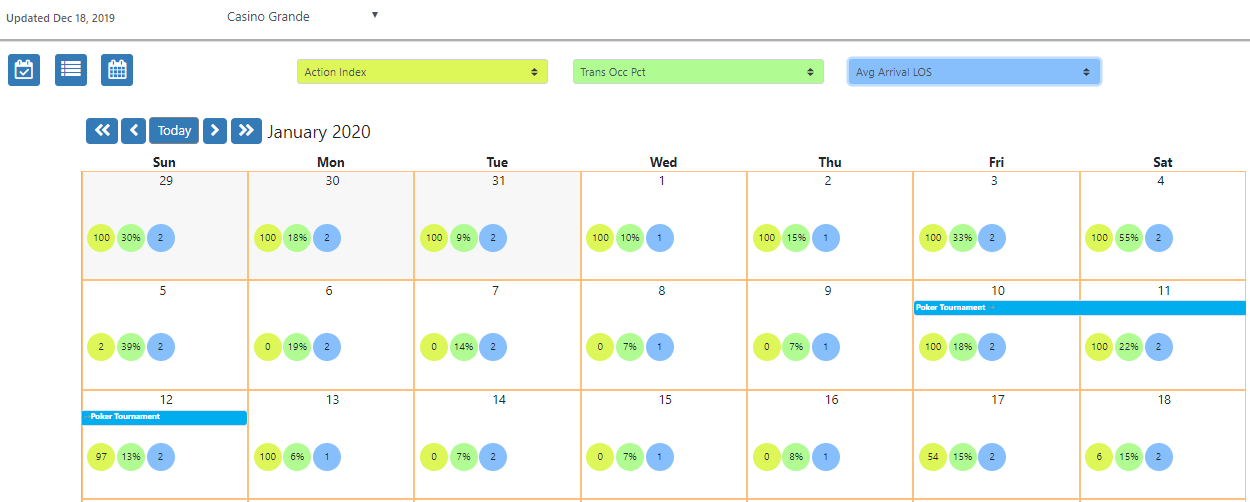Viewport: 1250px width, 502px height.
Task: Click the 39% occupancy bubble on January 5
Action: click(131, 347)
